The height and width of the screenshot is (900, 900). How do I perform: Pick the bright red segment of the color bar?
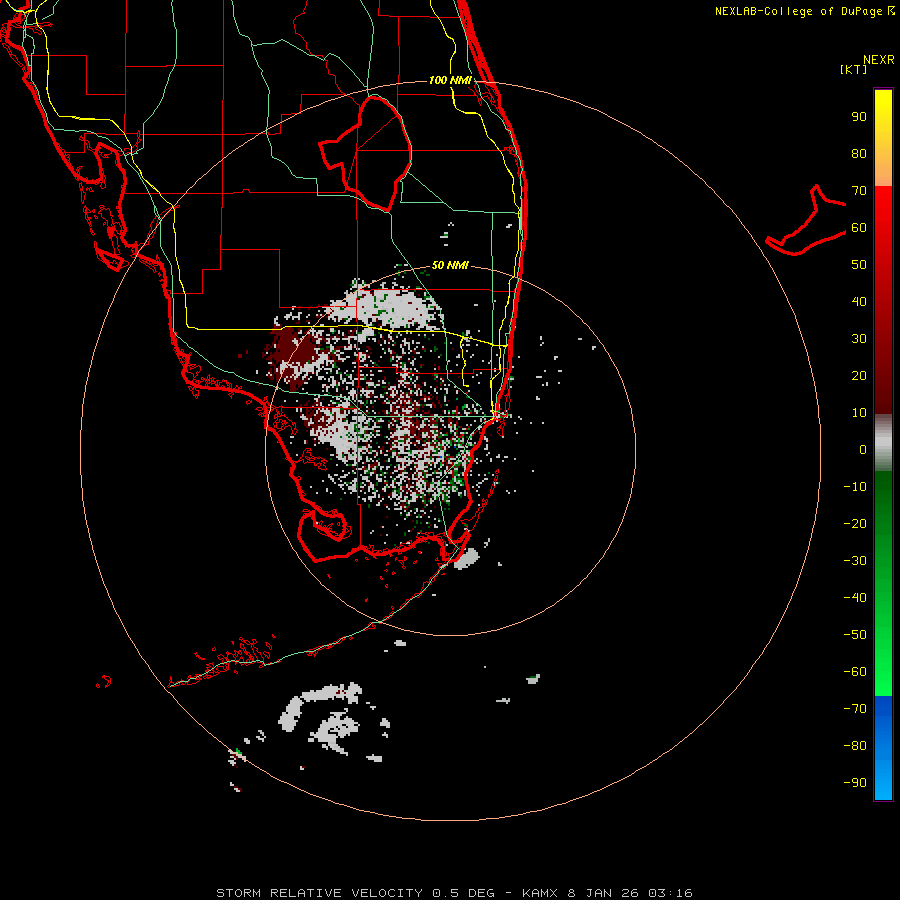[883, 212]
